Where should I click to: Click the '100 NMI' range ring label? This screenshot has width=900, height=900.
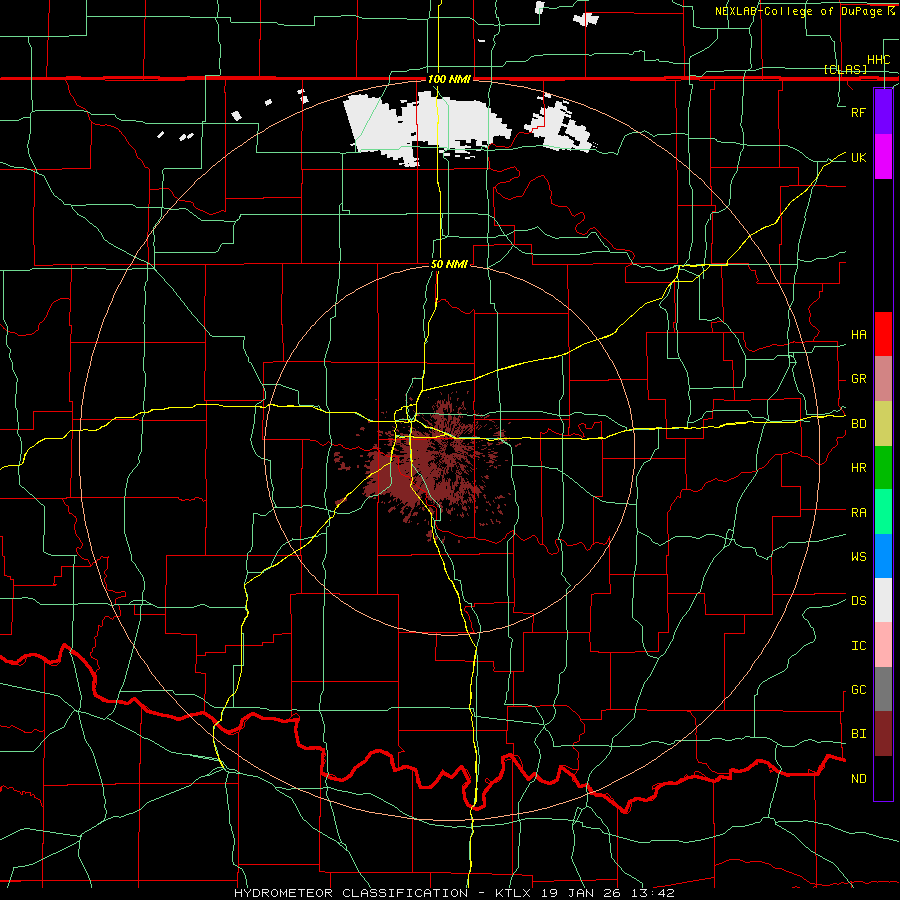(x=449, y=79)
